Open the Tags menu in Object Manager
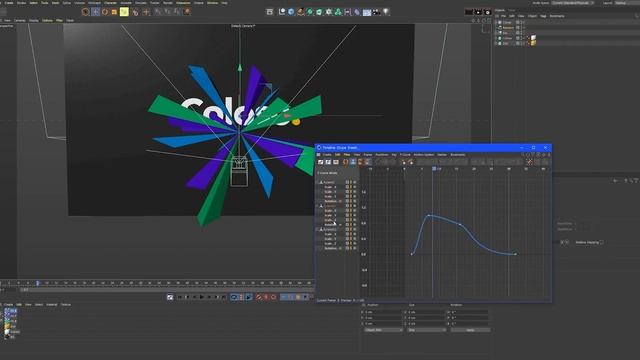This screenshot has width=640, height=360. point(543,16)
